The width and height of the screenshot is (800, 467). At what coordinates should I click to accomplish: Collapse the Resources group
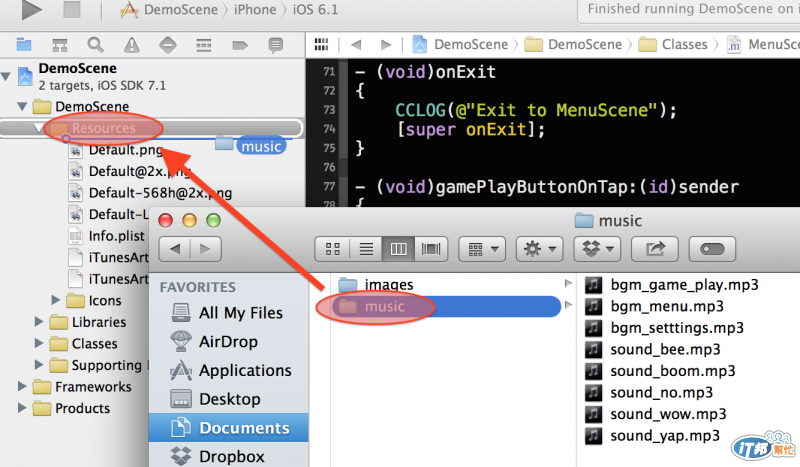click(x=38, y=128)
